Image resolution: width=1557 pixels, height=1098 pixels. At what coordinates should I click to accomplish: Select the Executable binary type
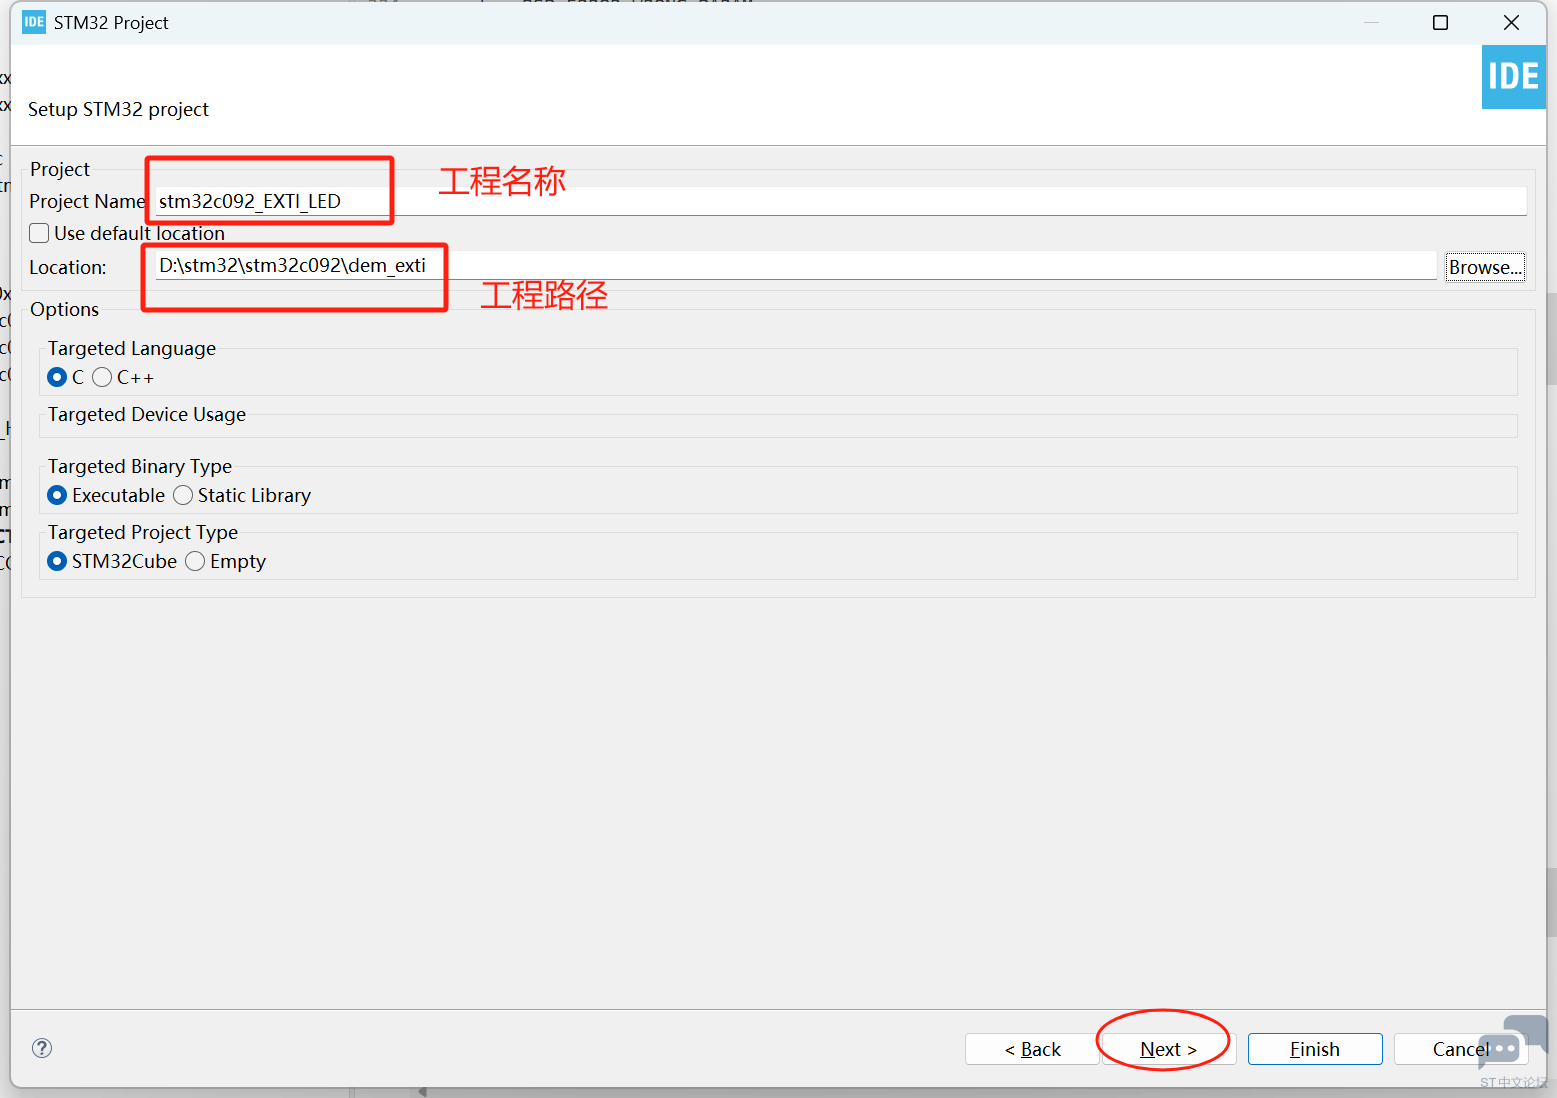[x=57, y=495]
